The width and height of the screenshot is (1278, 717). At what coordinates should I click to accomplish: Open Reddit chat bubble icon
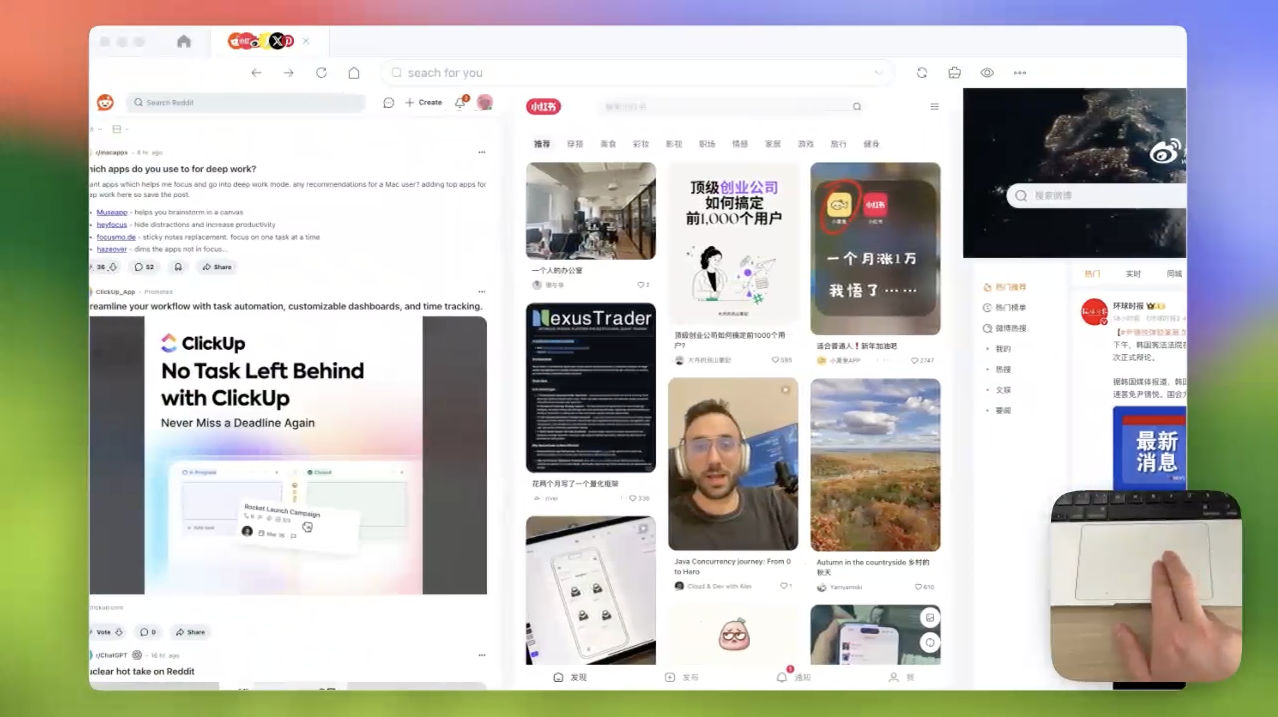point(389,102)
